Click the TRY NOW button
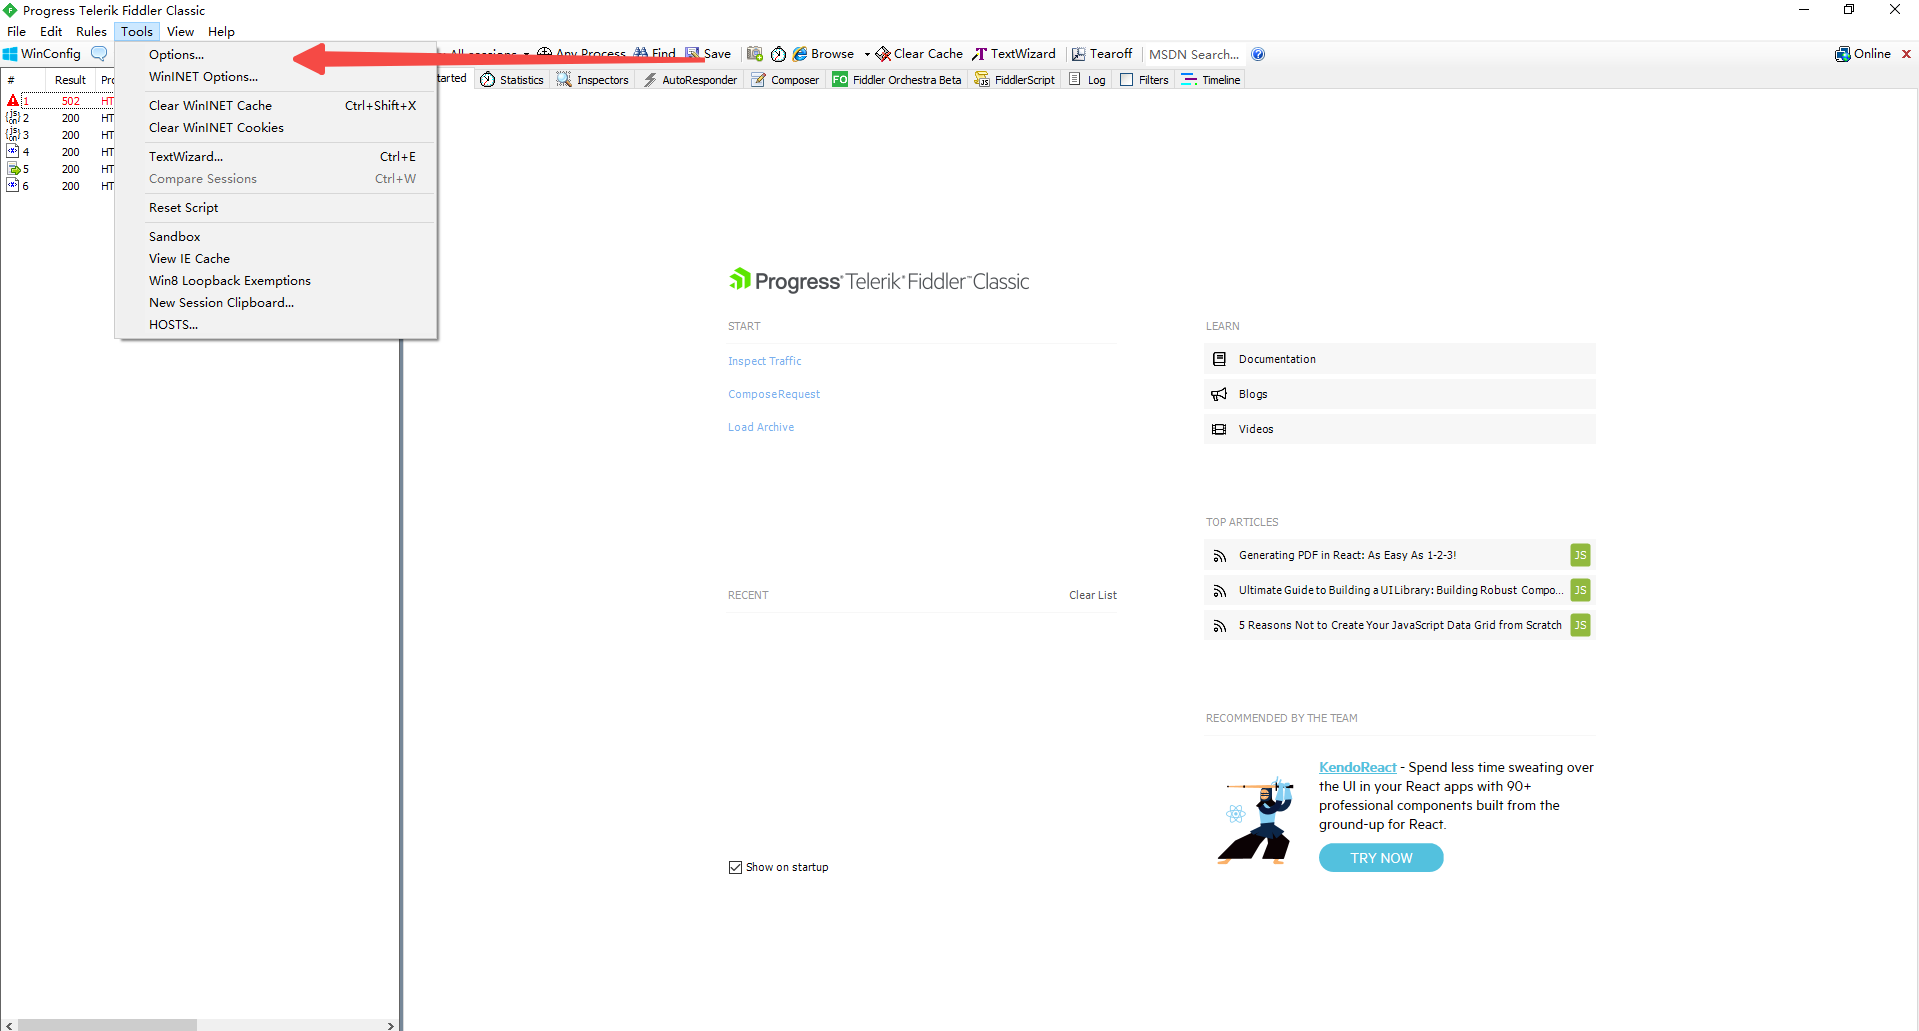The height and width of the screenshot is (1031, 1919). [1381, 858]
